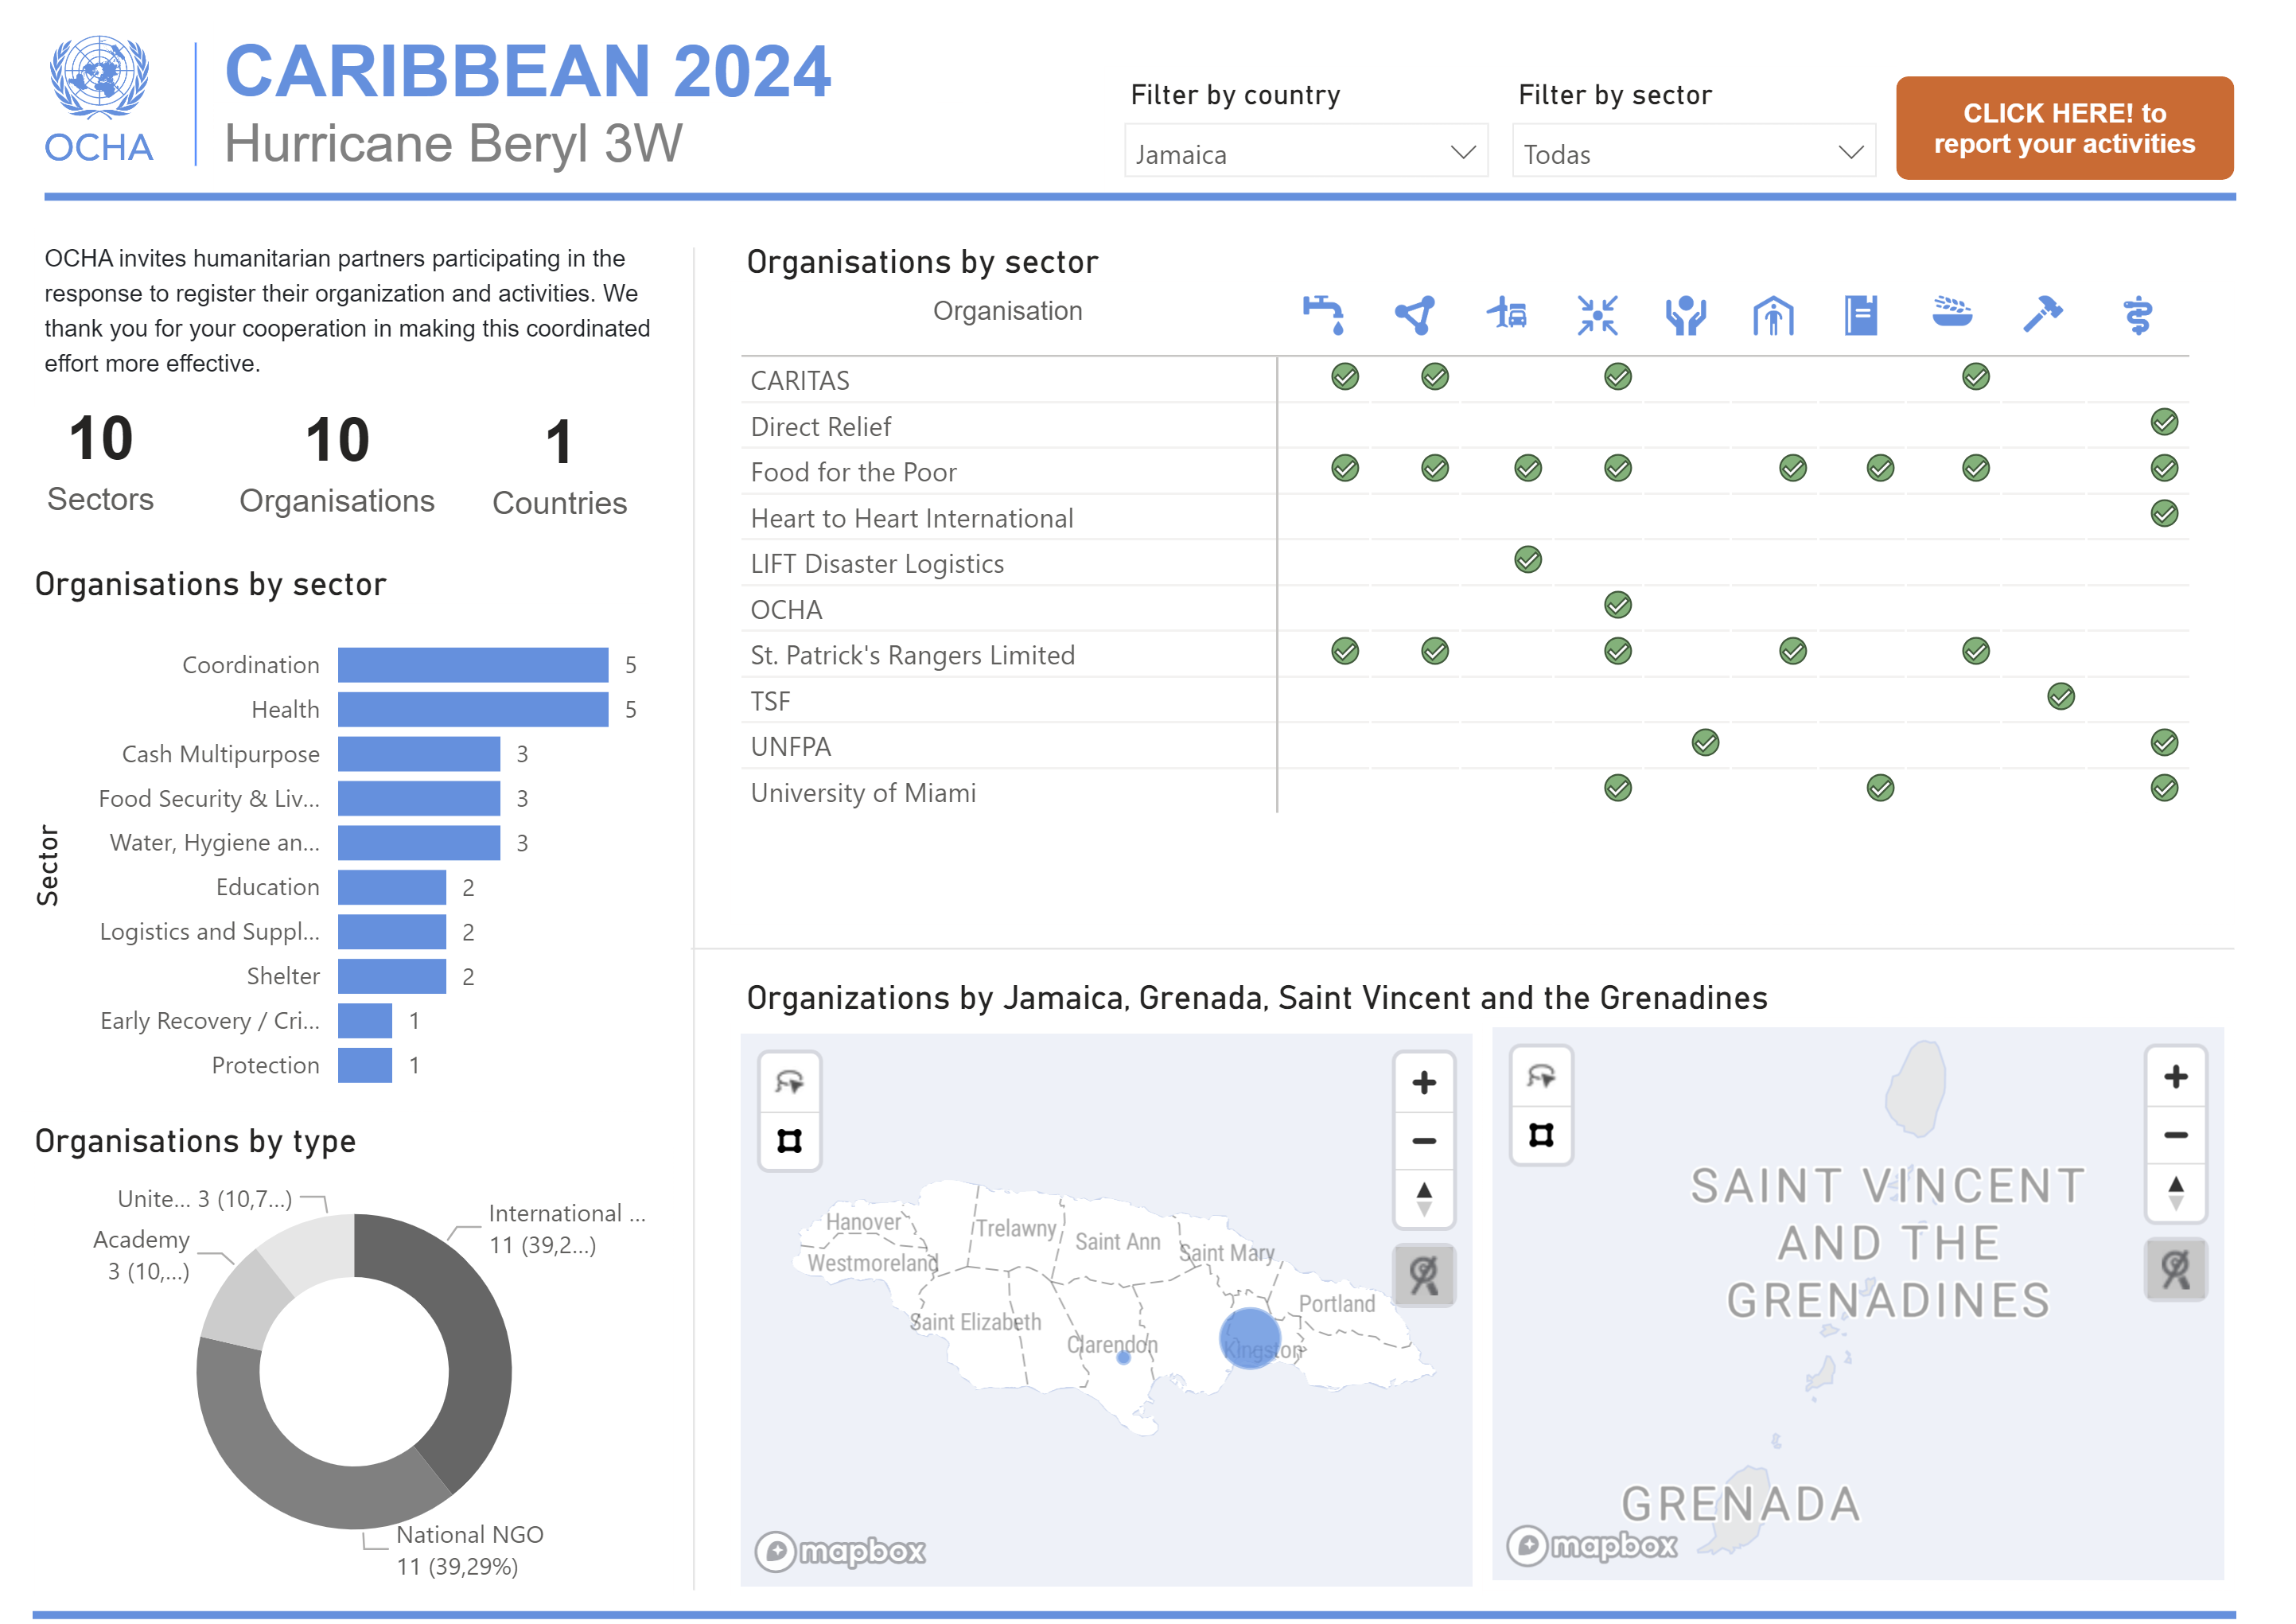Zoom out on the Grenada map
This screenshot has width=2296, height=1624.
[2175, 1135]
